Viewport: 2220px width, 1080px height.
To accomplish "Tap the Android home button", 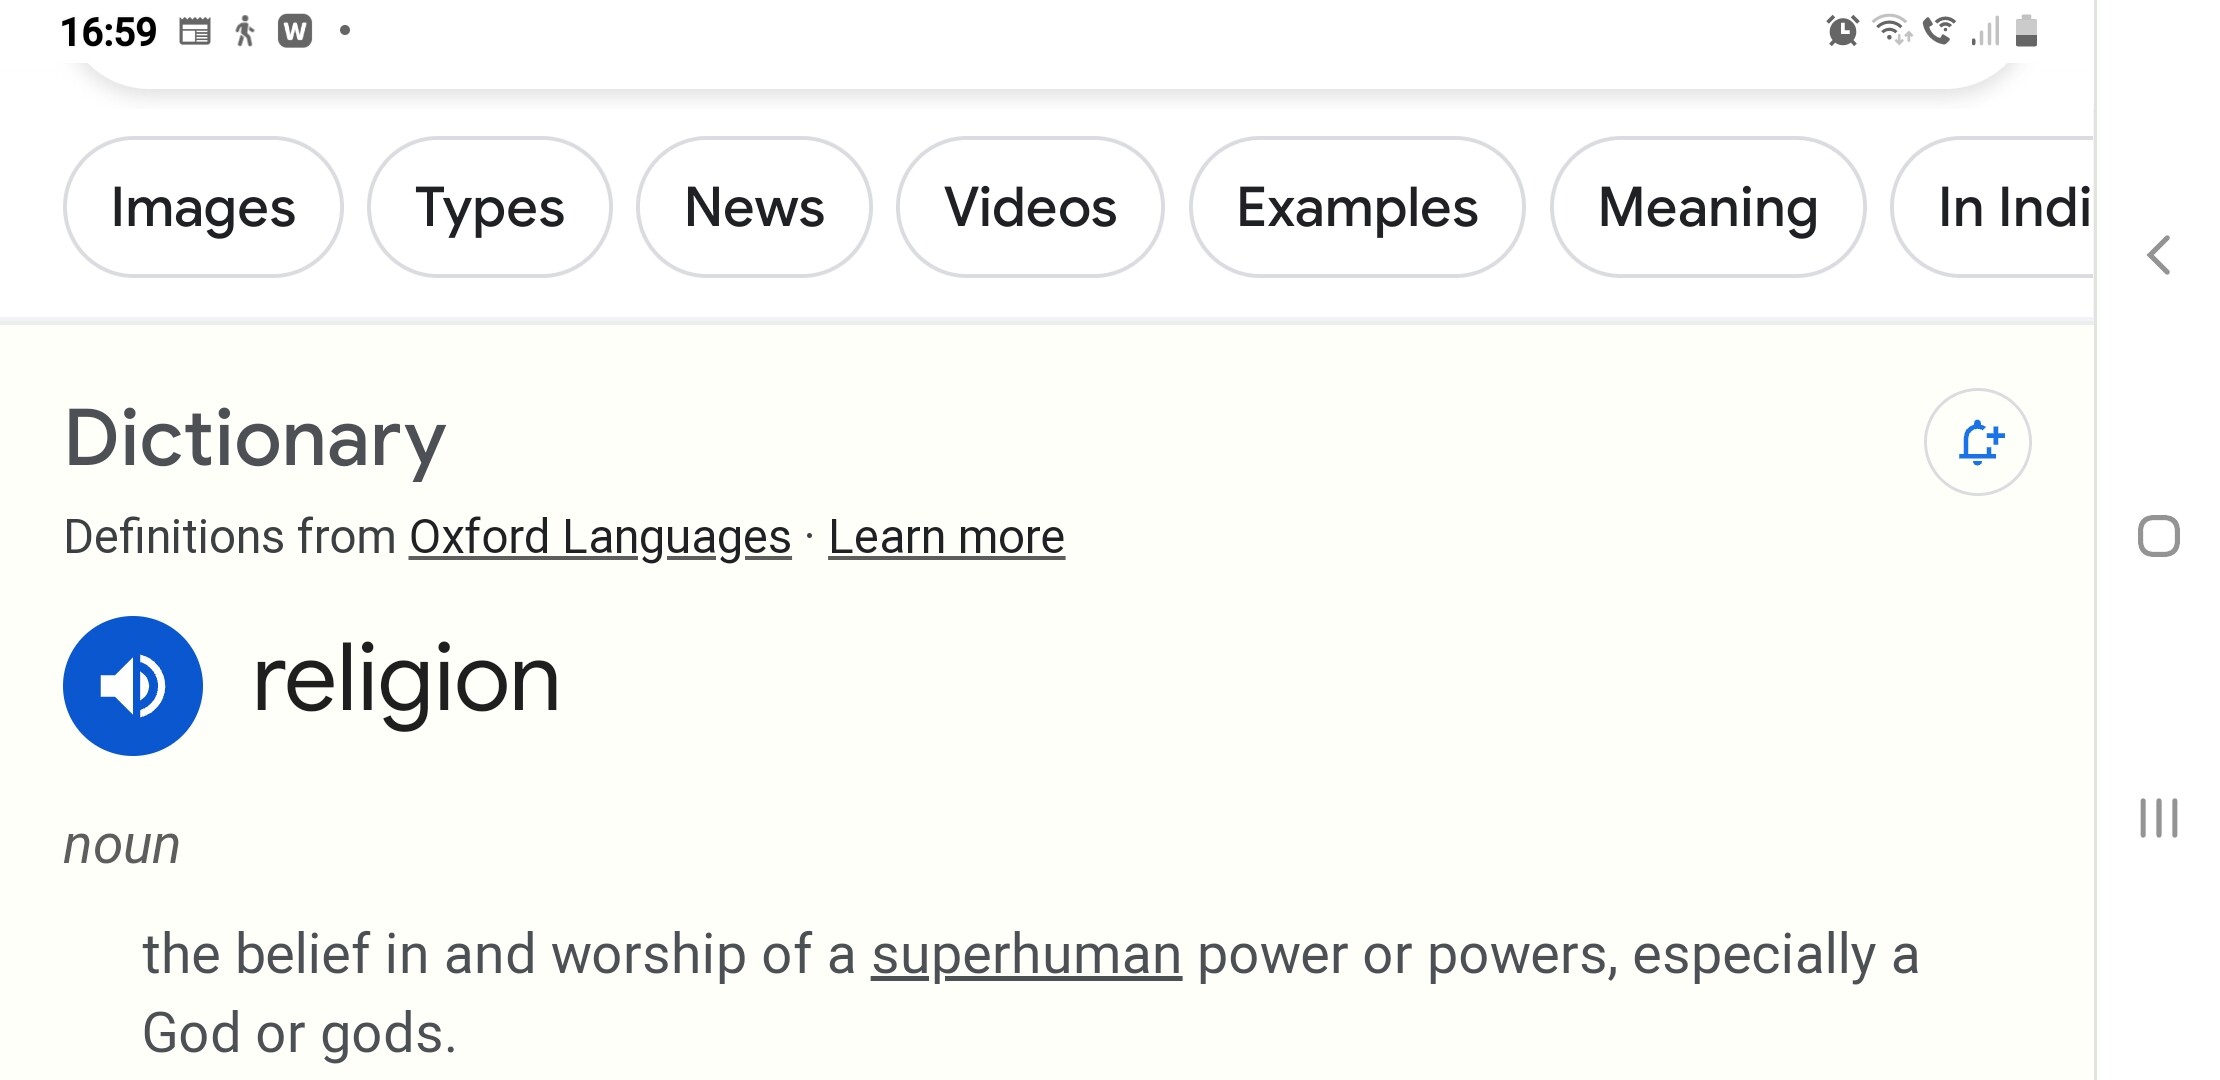I will (2159, 537).
